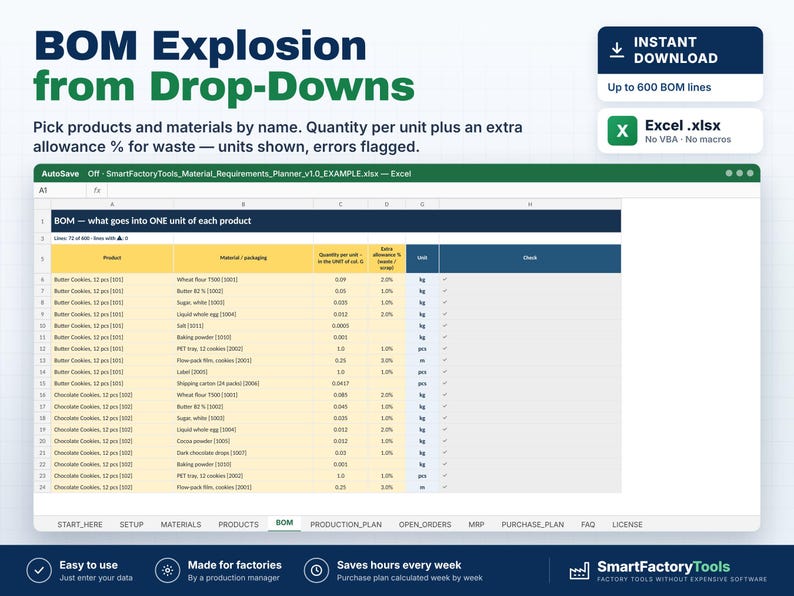Screen dimensions: 794x596
Task: Click the Product column header cell
Action: pos(112,258)
